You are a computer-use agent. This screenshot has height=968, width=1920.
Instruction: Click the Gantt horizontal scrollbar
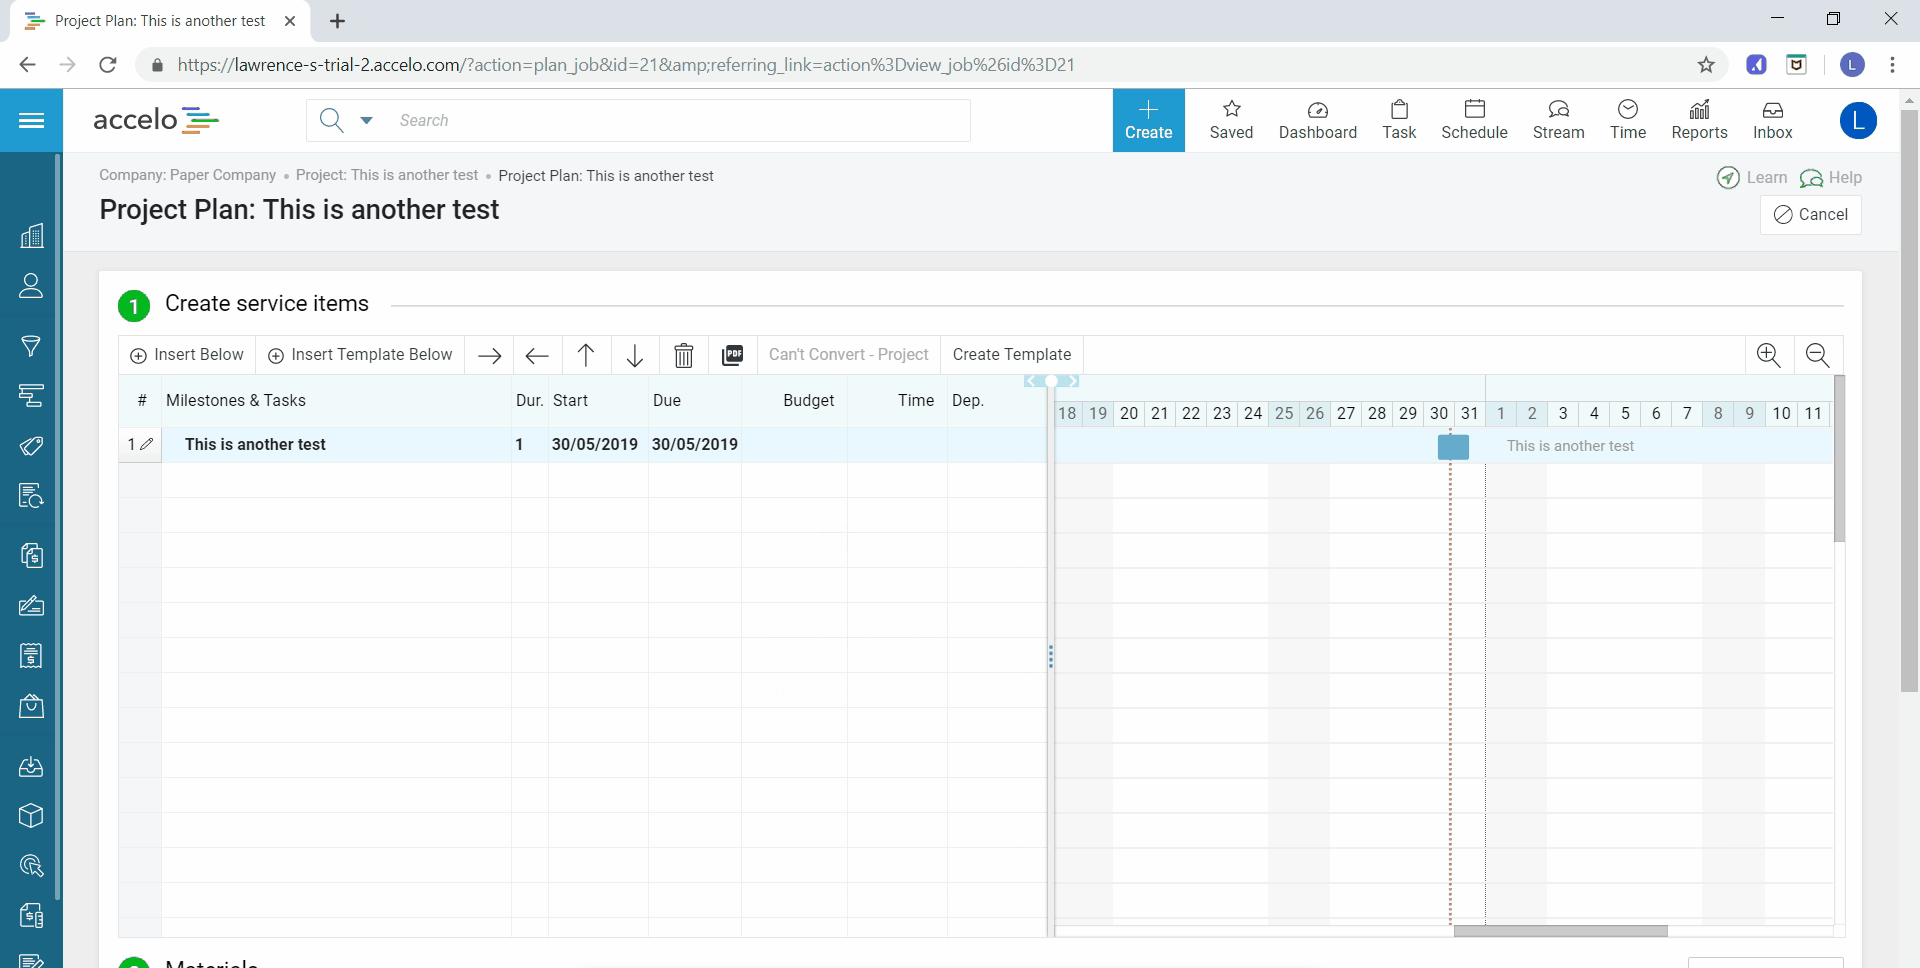(x=1560, y=931)
